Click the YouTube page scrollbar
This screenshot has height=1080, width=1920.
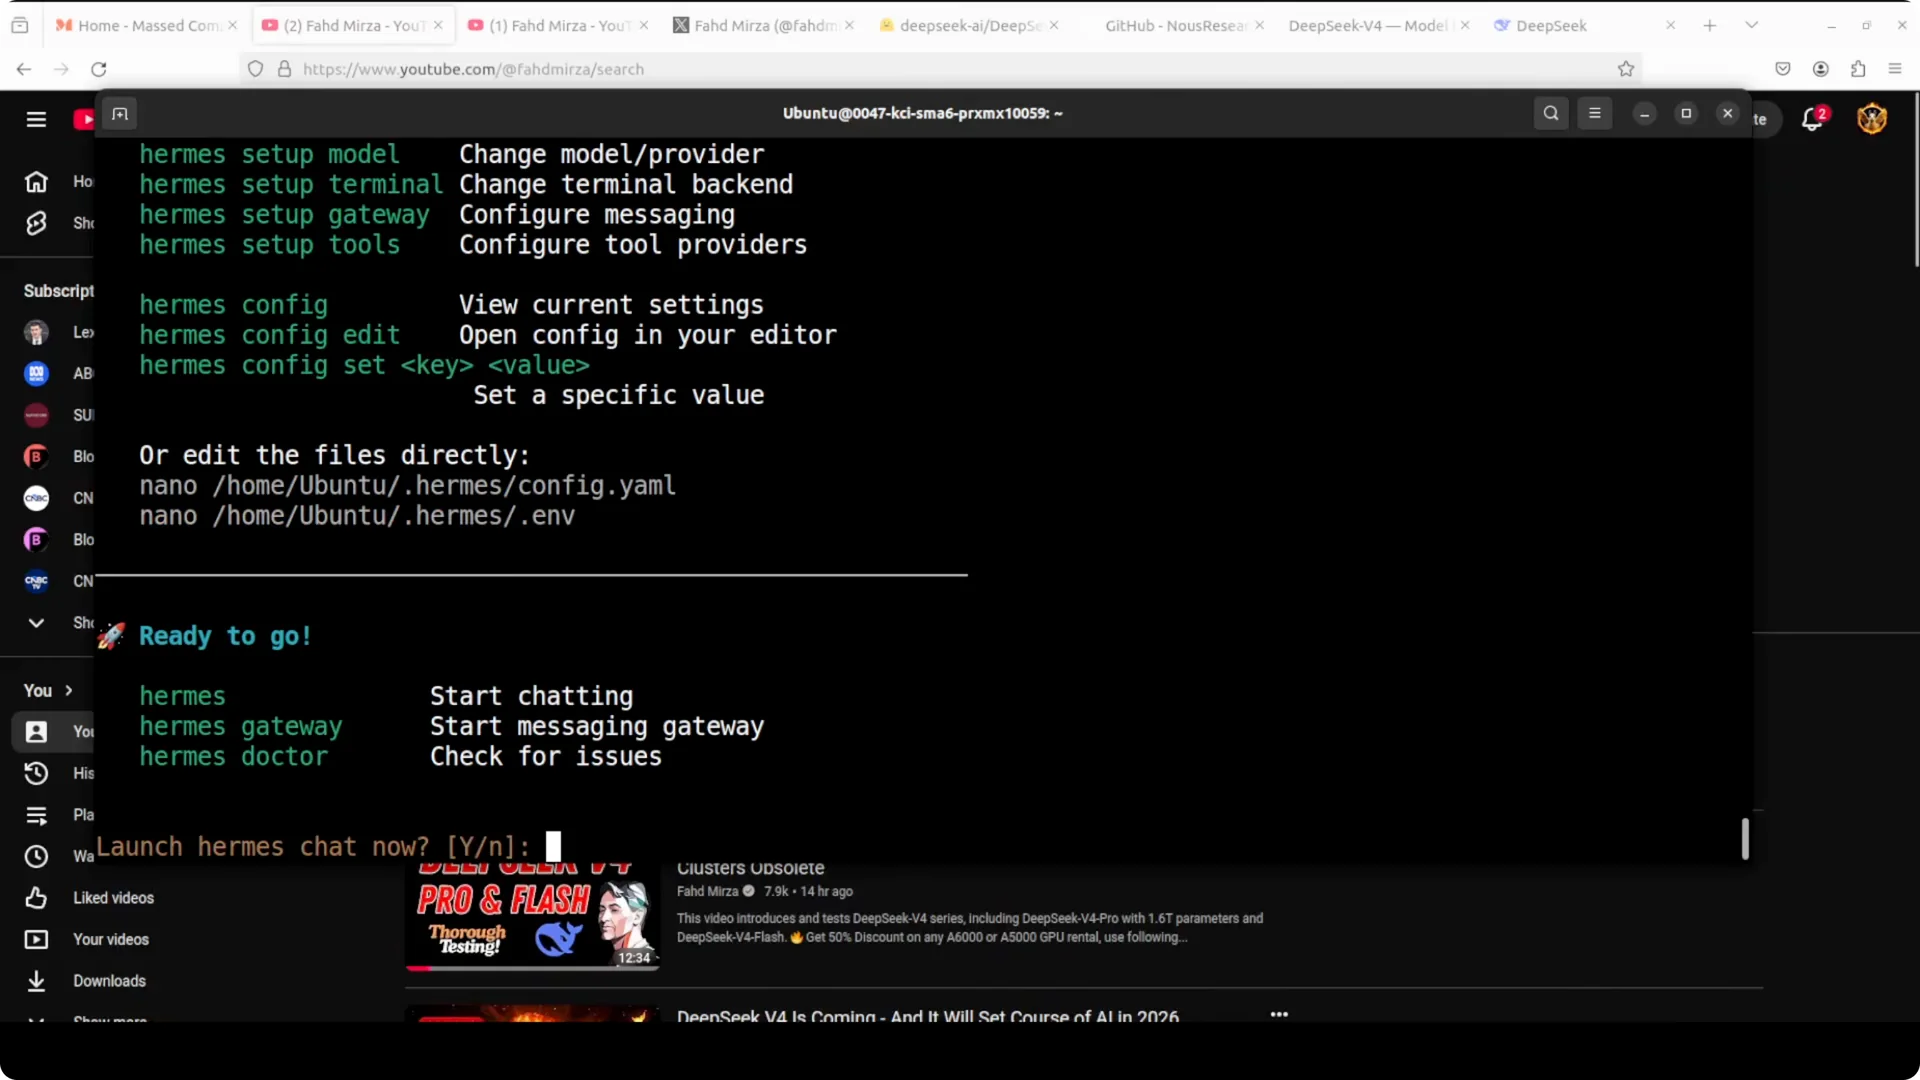1915,180
